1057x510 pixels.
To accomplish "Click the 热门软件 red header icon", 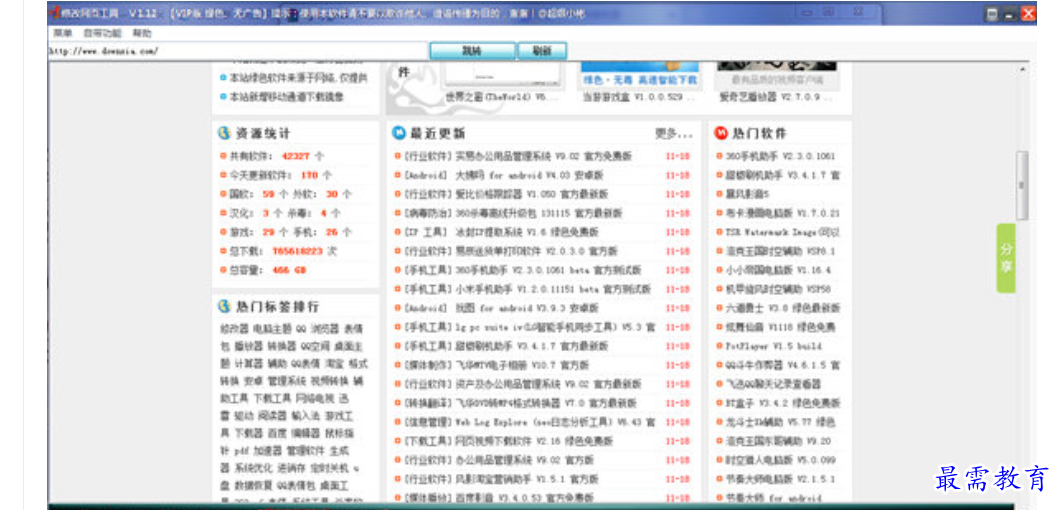I will 721,133.
